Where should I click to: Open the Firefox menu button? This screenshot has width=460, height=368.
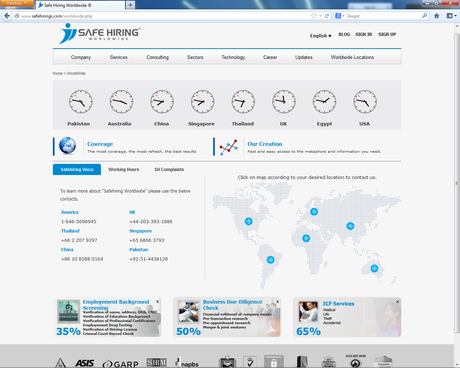17,3
